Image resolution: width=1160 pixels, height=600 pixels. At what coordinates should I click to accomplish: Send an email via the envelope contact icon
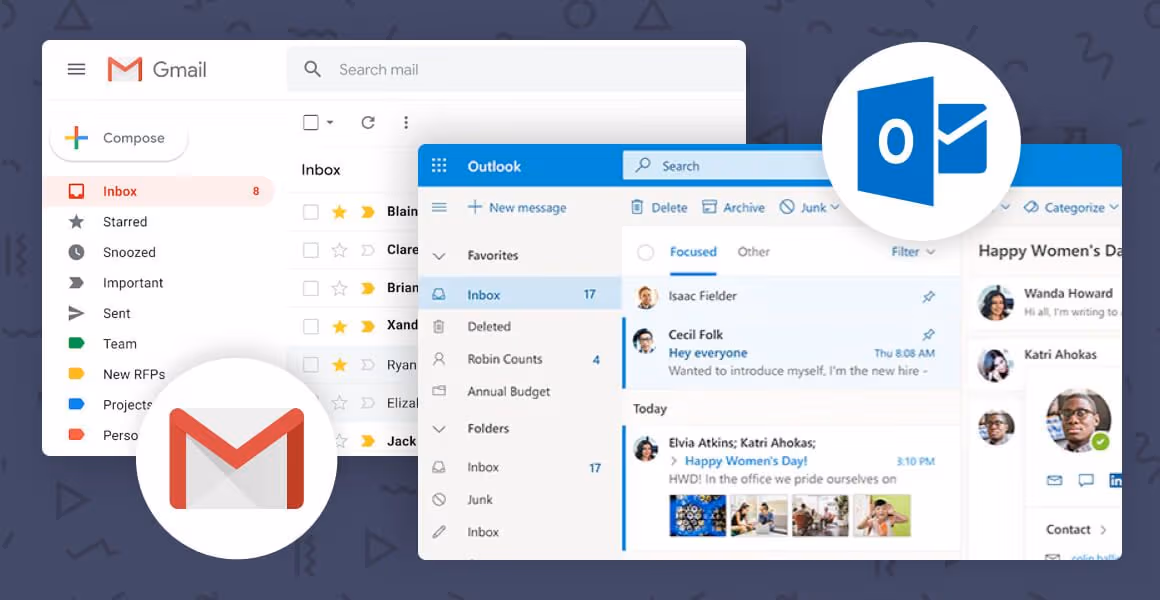pyautogui.click(x=1055, y=480)
